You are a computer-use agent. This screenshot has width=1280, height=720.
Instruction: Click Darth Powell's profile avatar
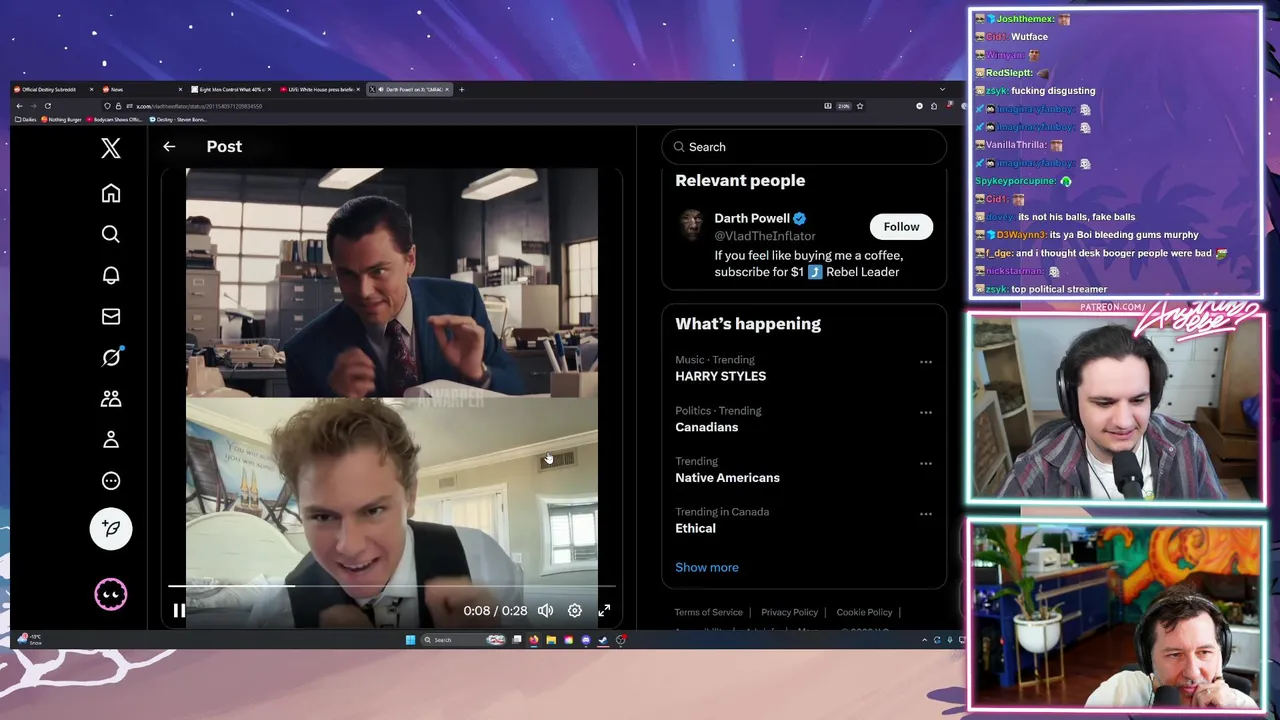[691, 226]
